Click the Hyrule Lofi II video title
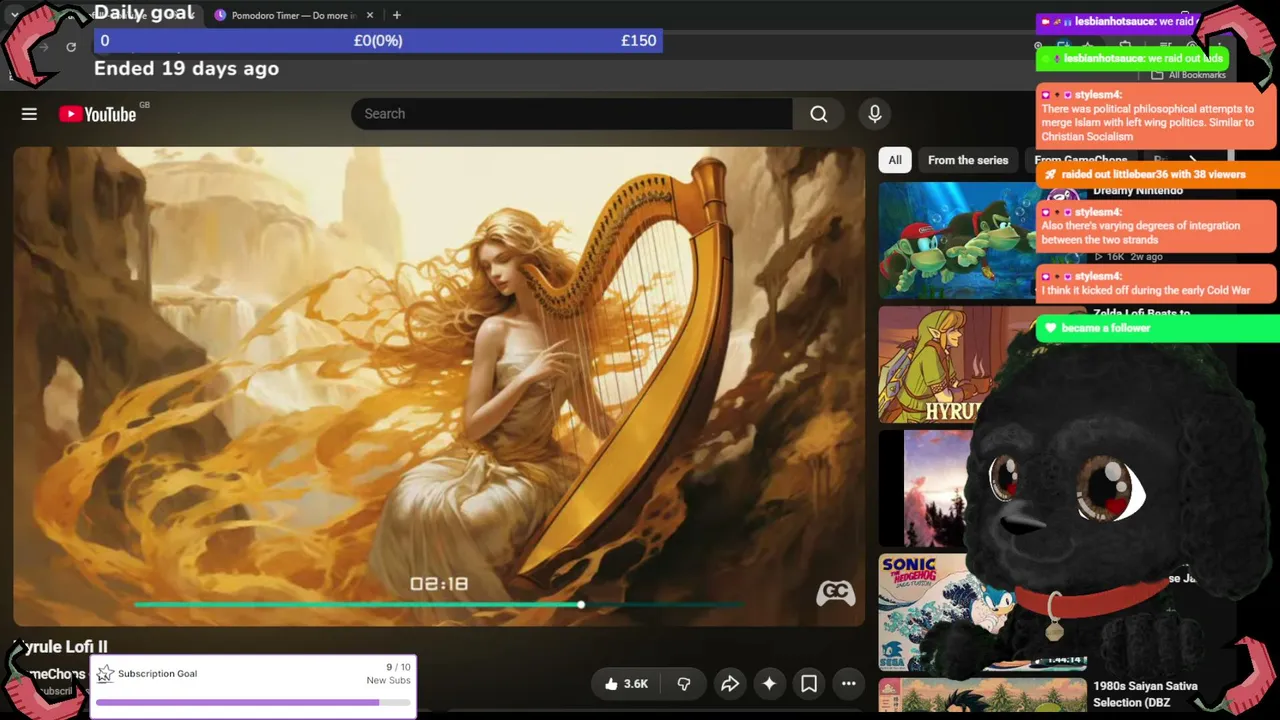 tap(60, 647)
